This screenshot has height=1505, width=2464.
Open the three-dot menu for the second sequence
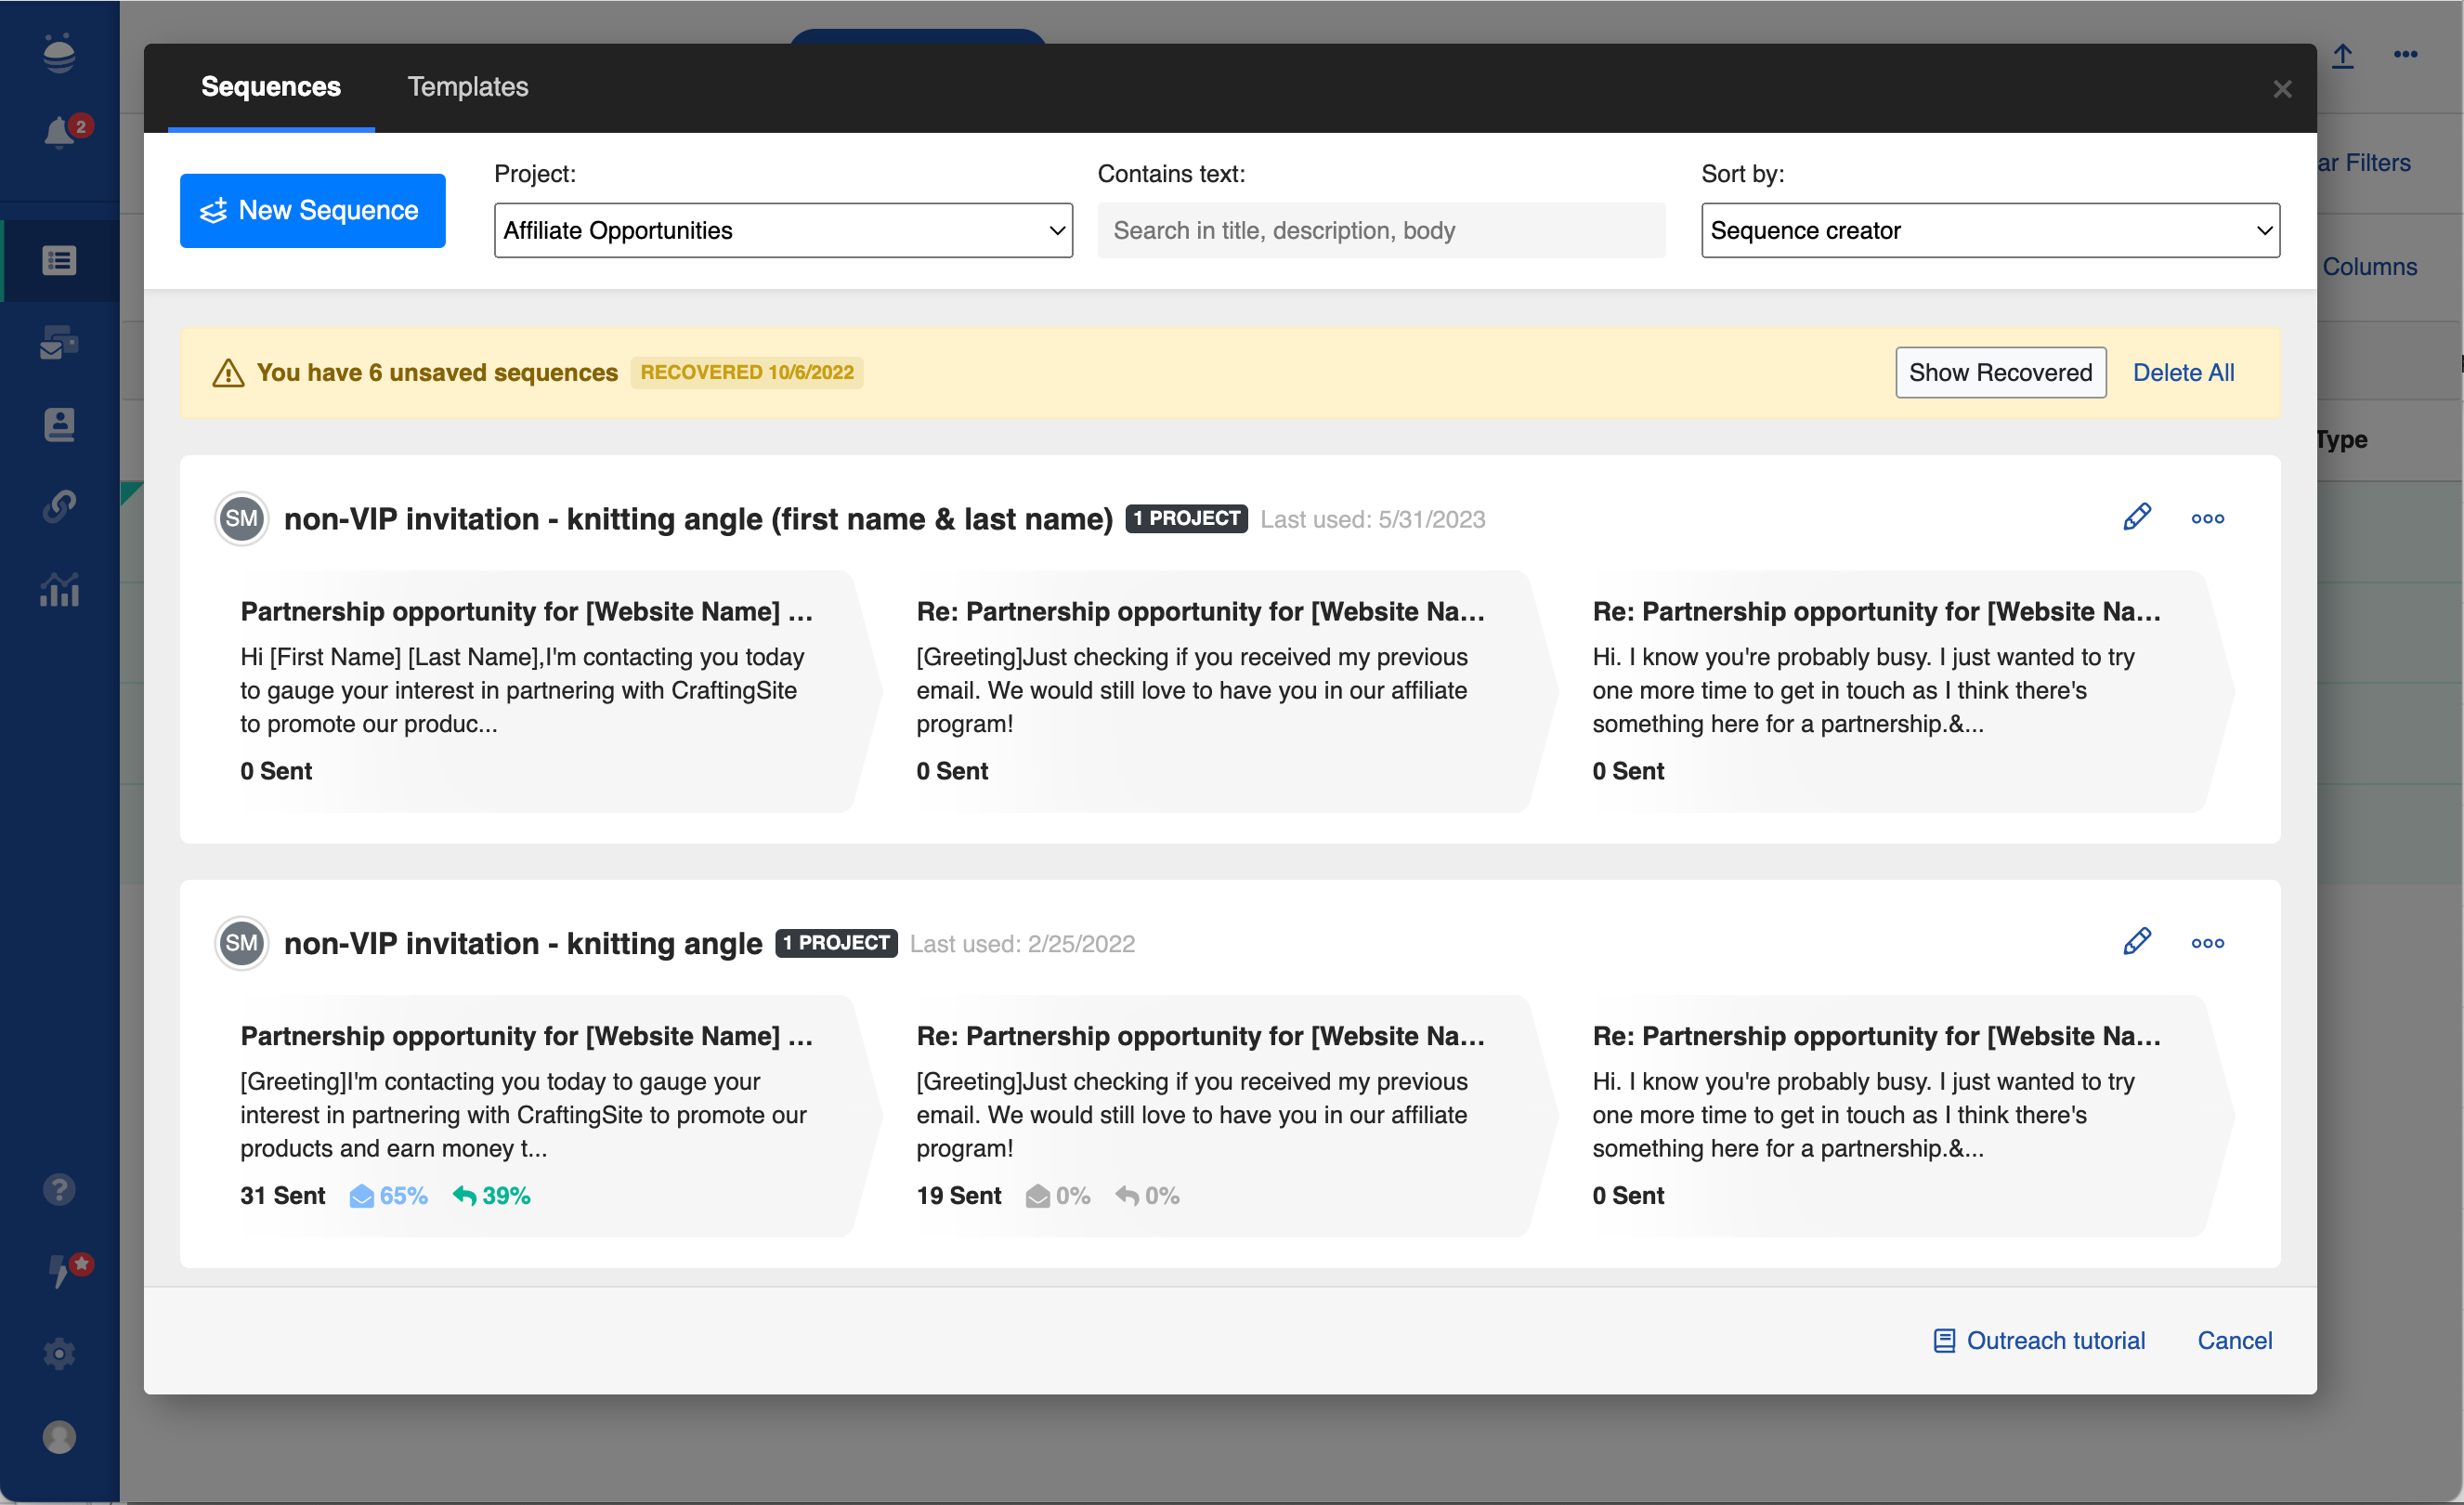point(2207,943)
